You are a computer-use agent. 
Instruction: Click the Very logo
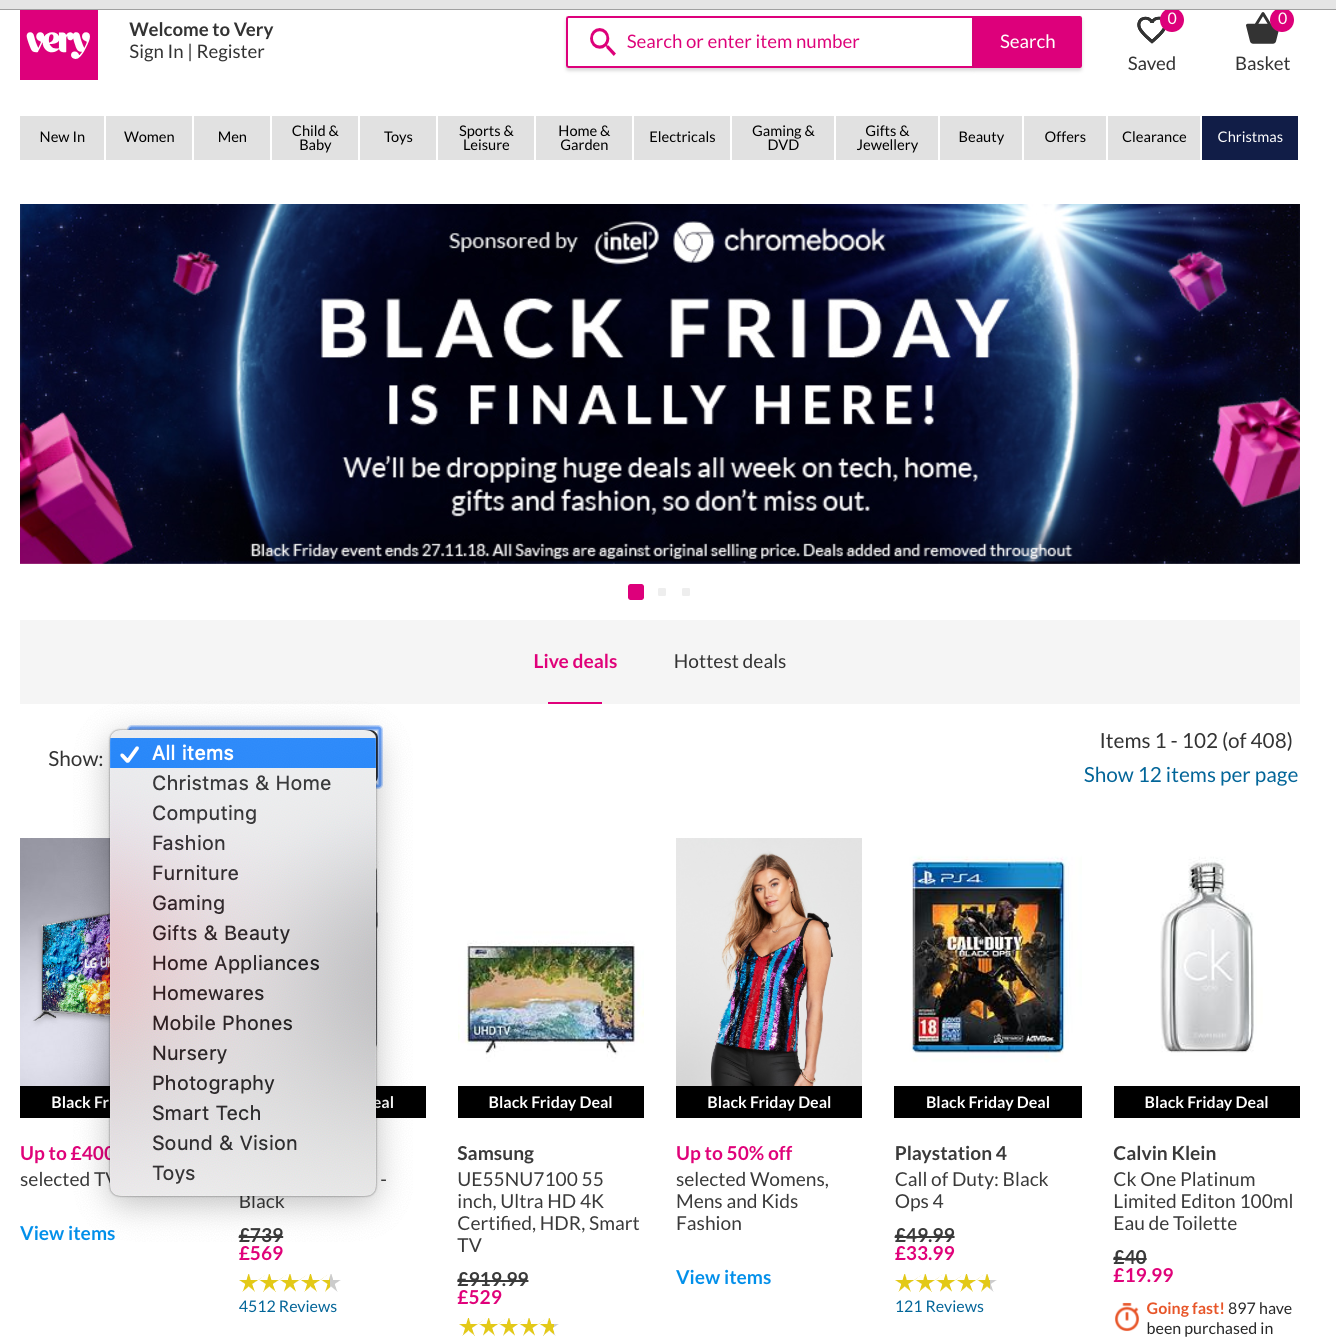[59, 45]
